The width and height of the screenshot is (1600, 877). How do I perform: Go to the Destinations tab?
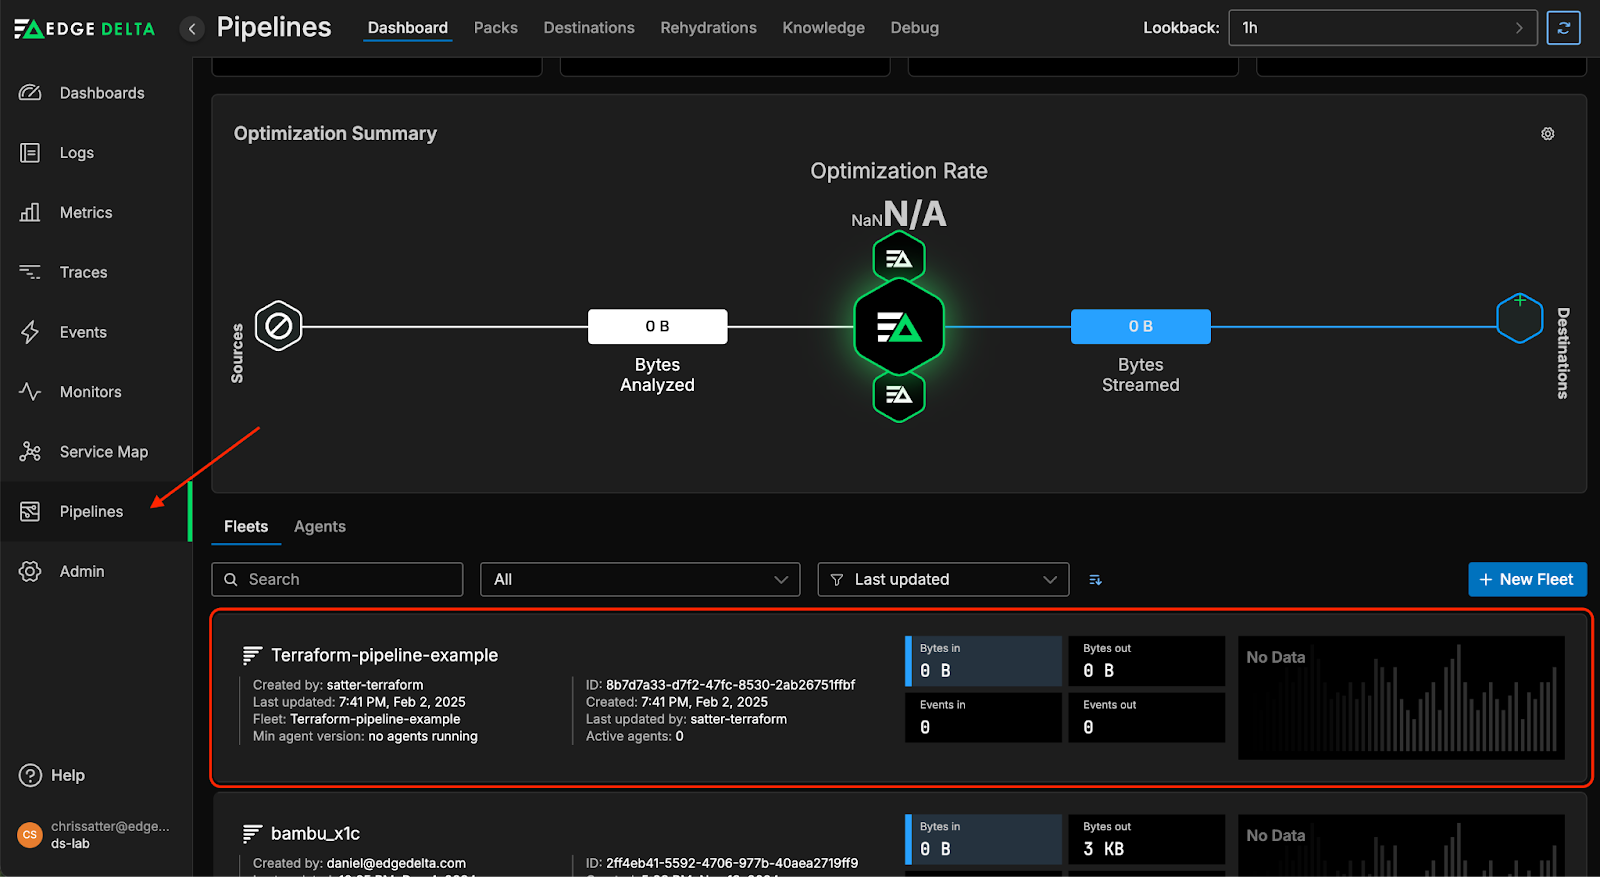tap(589, 28)
